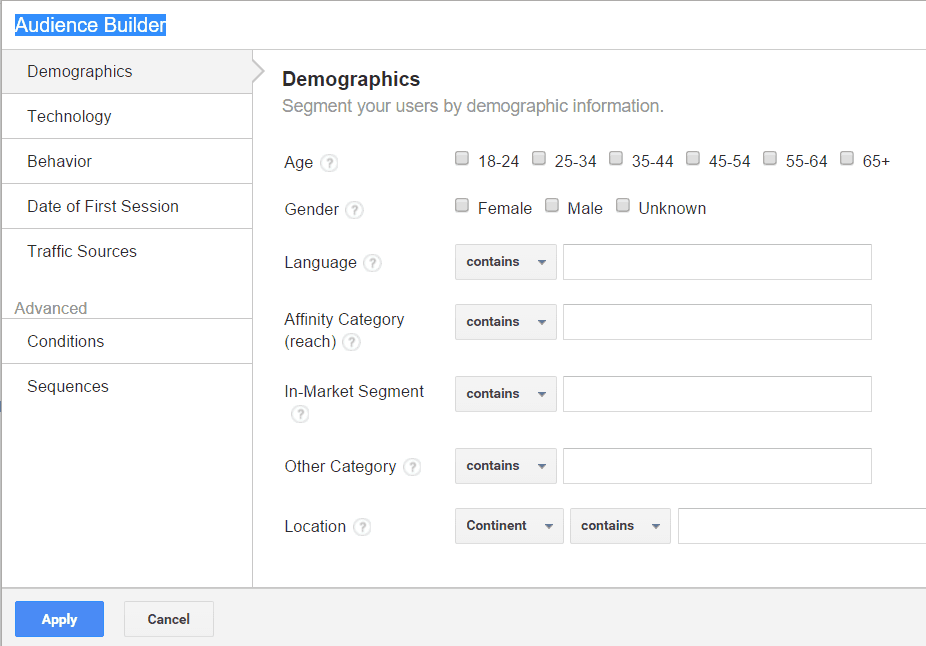The width and height of the screenshot is (926, 646).
Task: Enable the 65+ age group checkbox
Action: click(x=847, y=158)
